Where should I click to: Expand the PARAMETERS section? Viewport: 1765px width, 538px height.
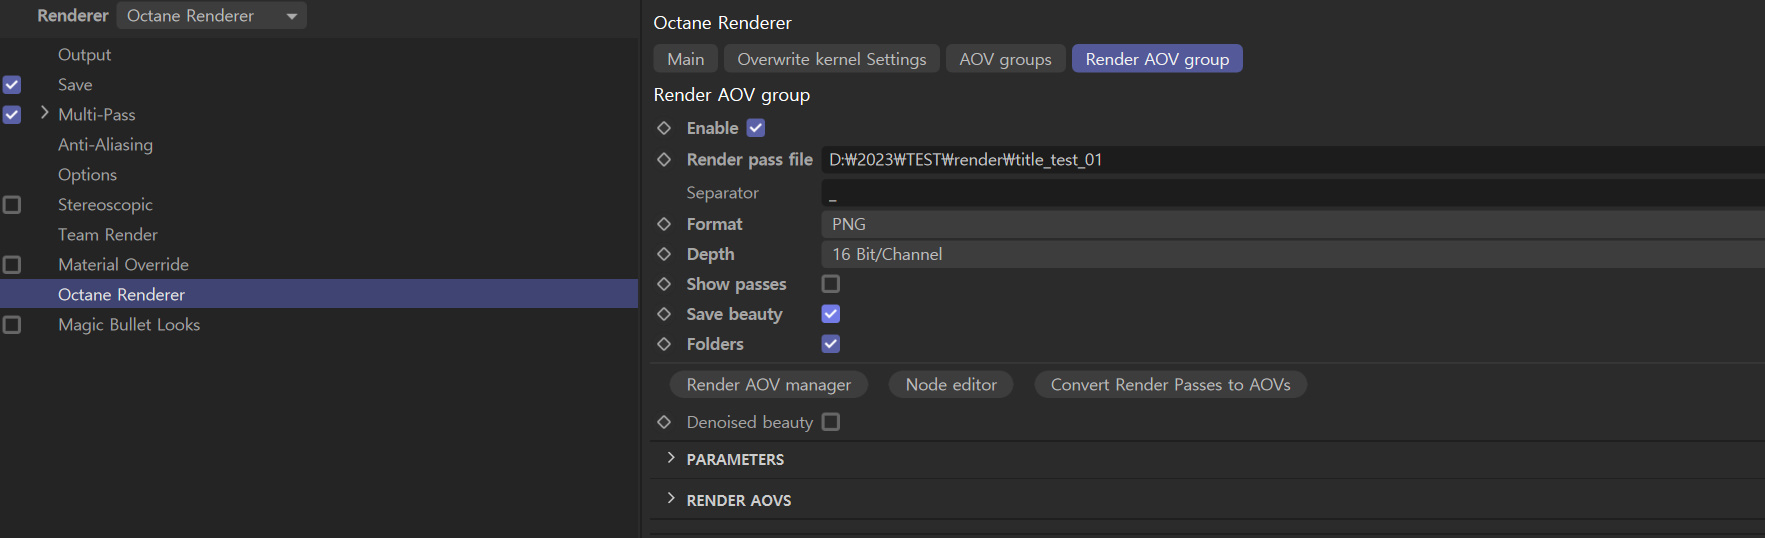point(671,458)
